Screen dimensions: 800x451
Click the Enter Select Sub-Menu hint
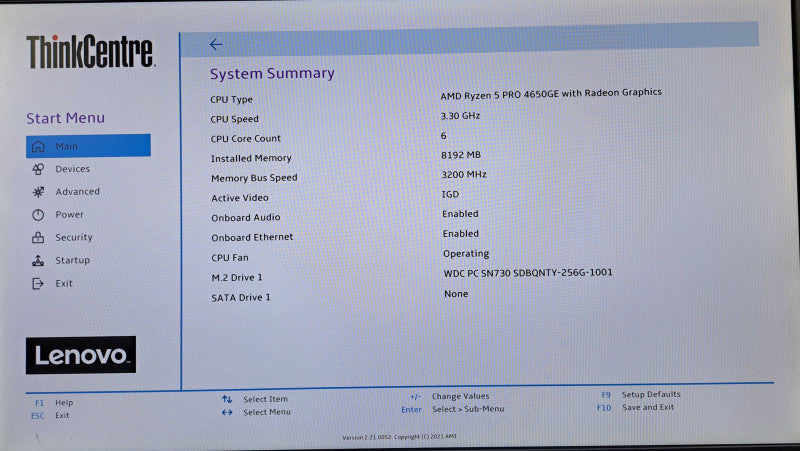click(453, 409)
